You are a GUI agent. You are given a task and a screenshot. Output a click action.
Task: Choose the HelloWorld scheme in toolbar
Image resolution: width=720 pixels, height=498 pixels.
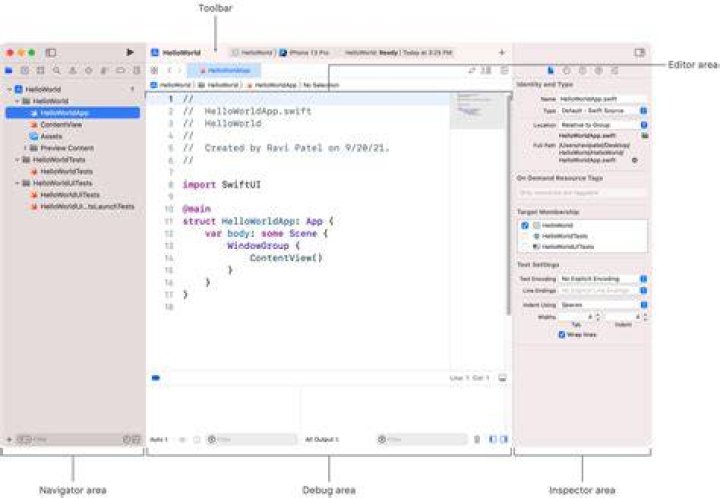click(253, 52)
